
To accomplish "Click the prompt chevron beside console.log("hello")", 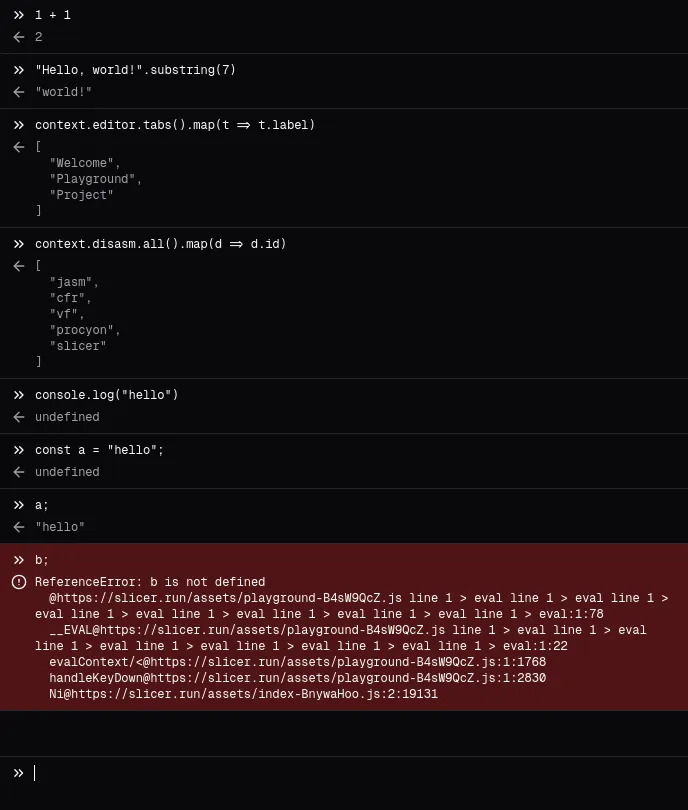I will 19,395.
